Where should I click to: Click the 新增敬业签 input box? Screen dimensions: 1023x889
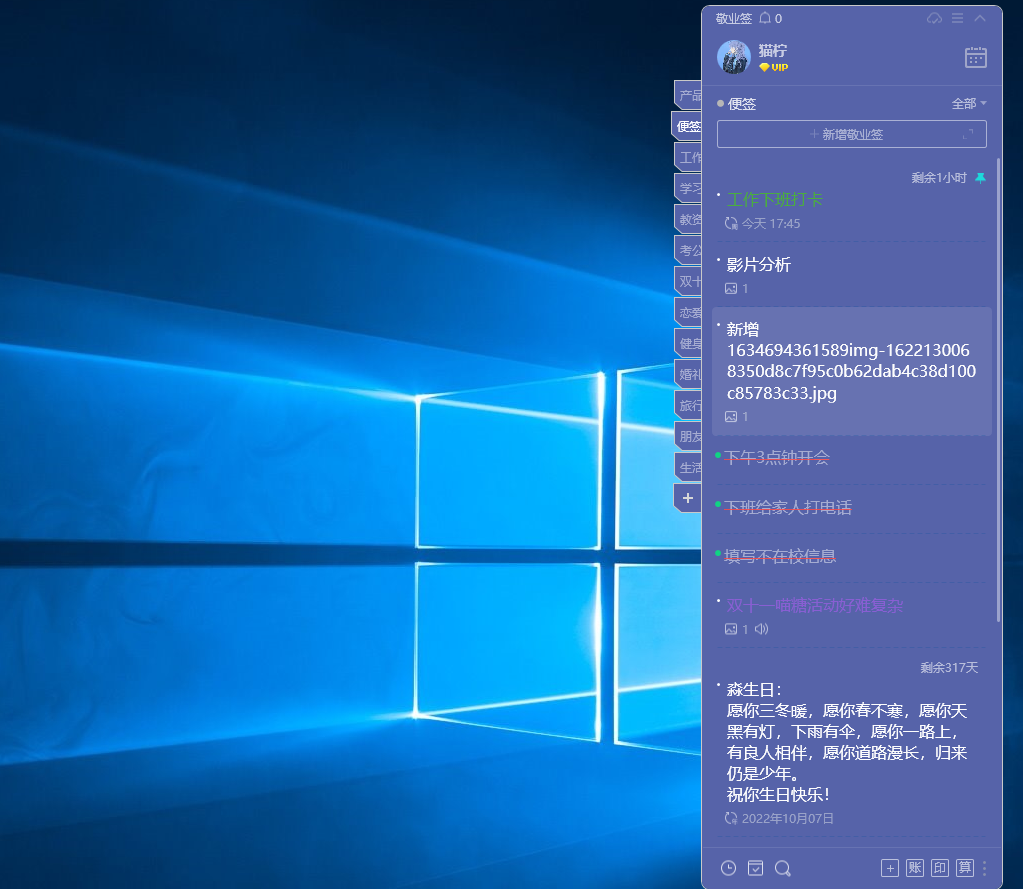(851, 134)
